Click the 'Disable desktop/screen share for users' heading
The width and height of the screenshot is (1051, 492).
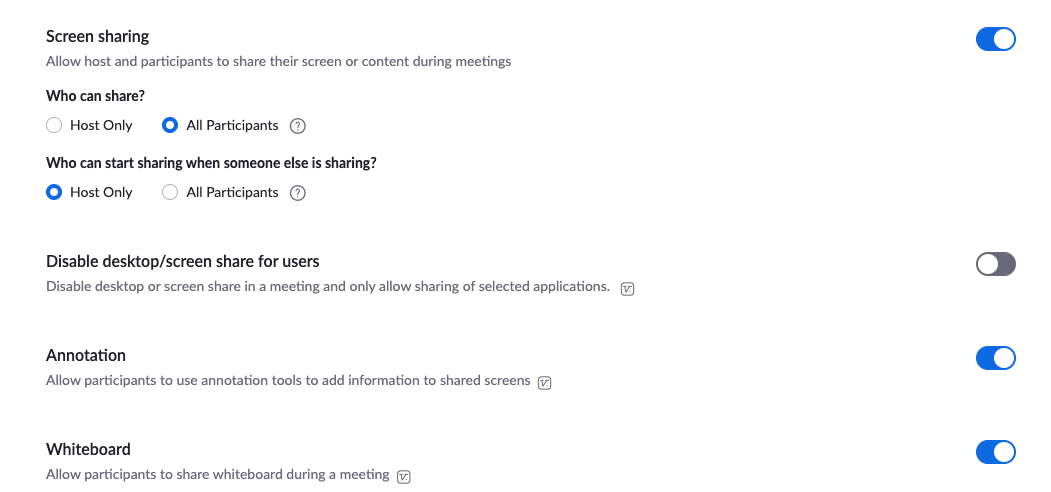183,261
